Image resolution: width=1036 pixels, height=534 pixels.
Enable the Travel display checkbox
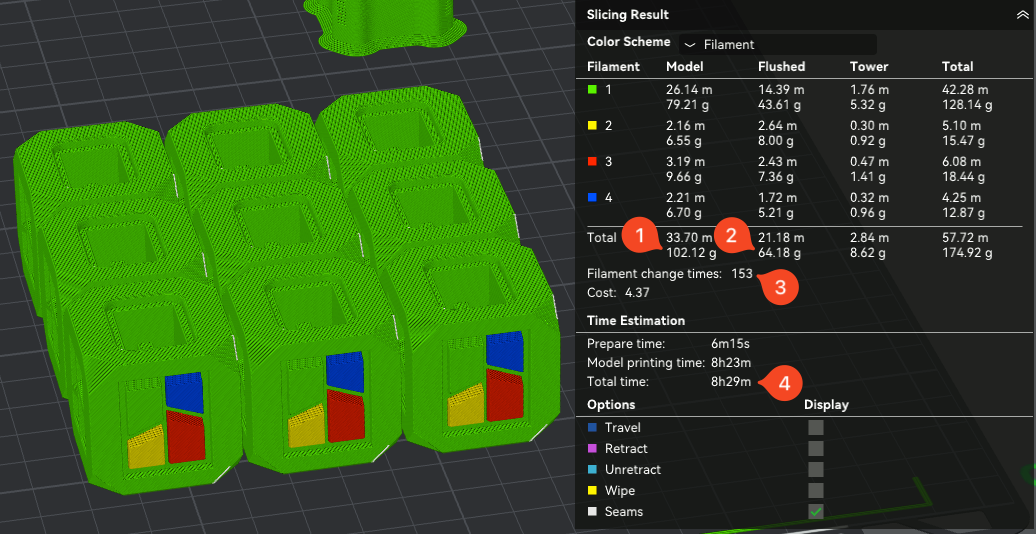coord(816,427)
